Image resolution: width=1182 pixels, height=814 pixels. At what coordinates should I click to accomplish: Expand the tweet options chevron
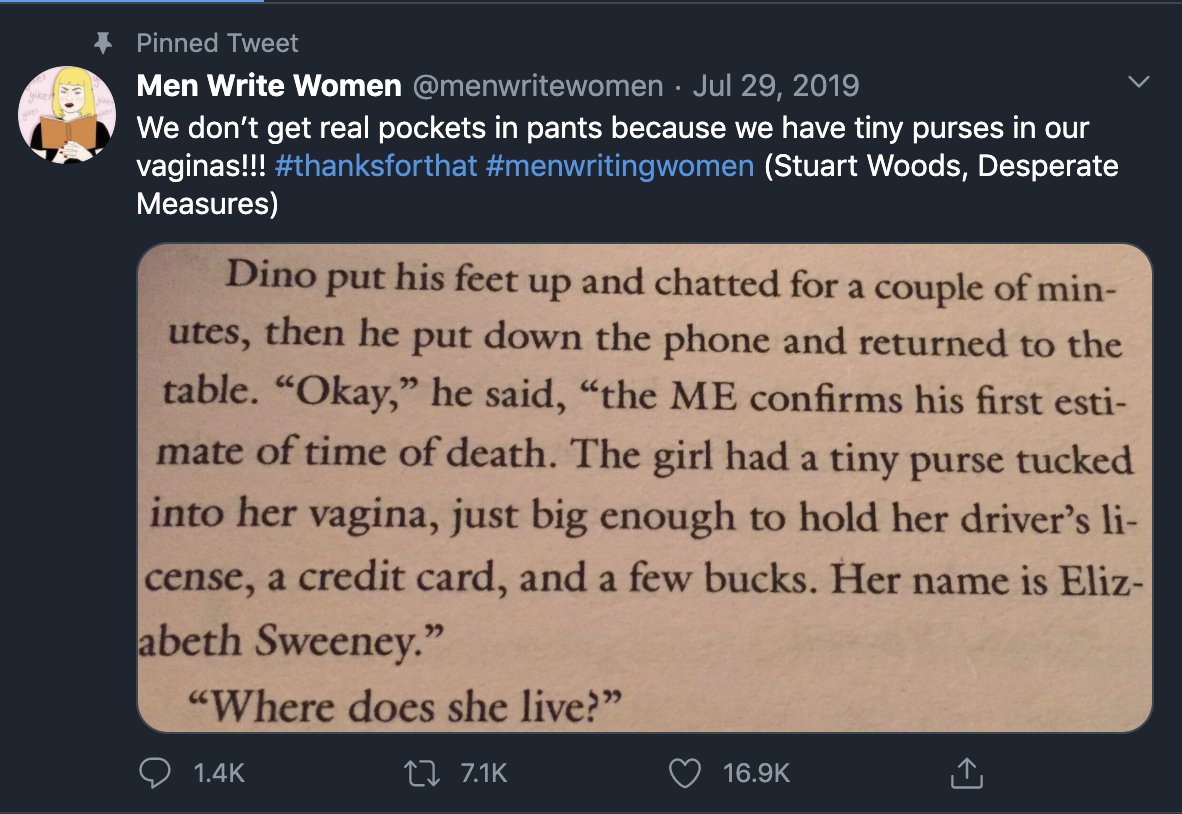pyautogui.click(x=1138, y=81)
